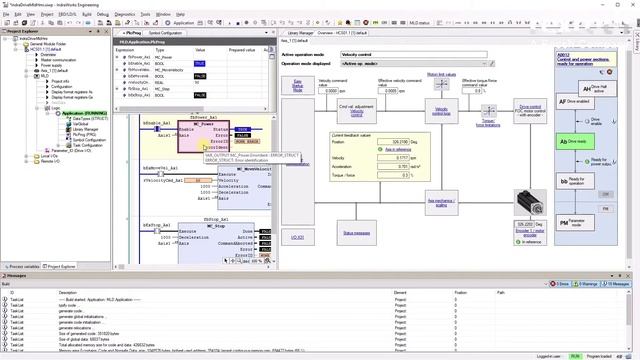
Task: Toggle the Messages filter button
Action: 616,284
